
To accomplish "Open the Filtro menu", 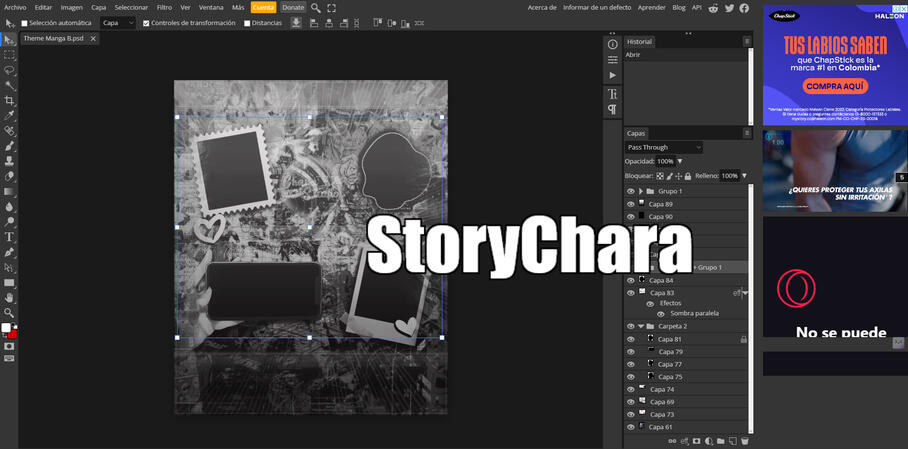I will point(164,7).
